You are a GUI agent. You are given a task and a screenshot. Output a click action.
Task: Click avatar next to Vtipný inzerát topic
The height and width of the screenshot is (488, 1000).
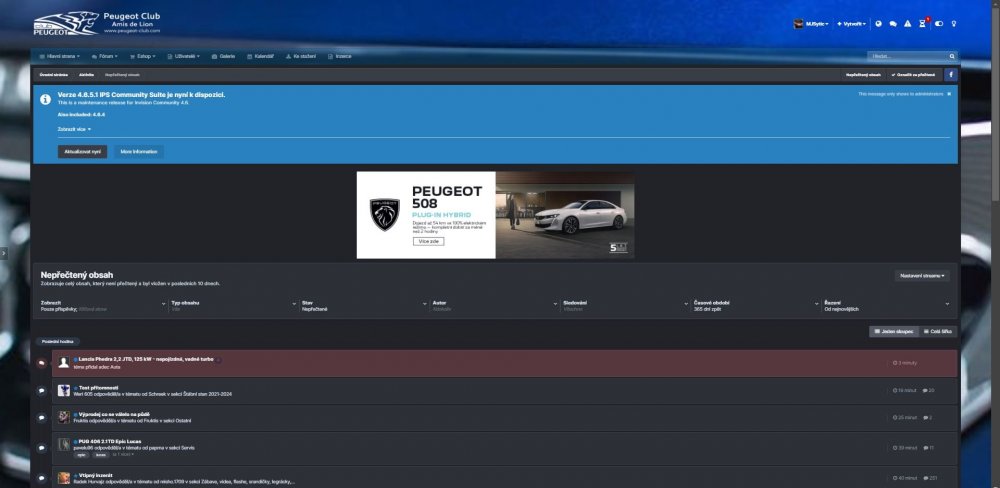tap(64, 478)
